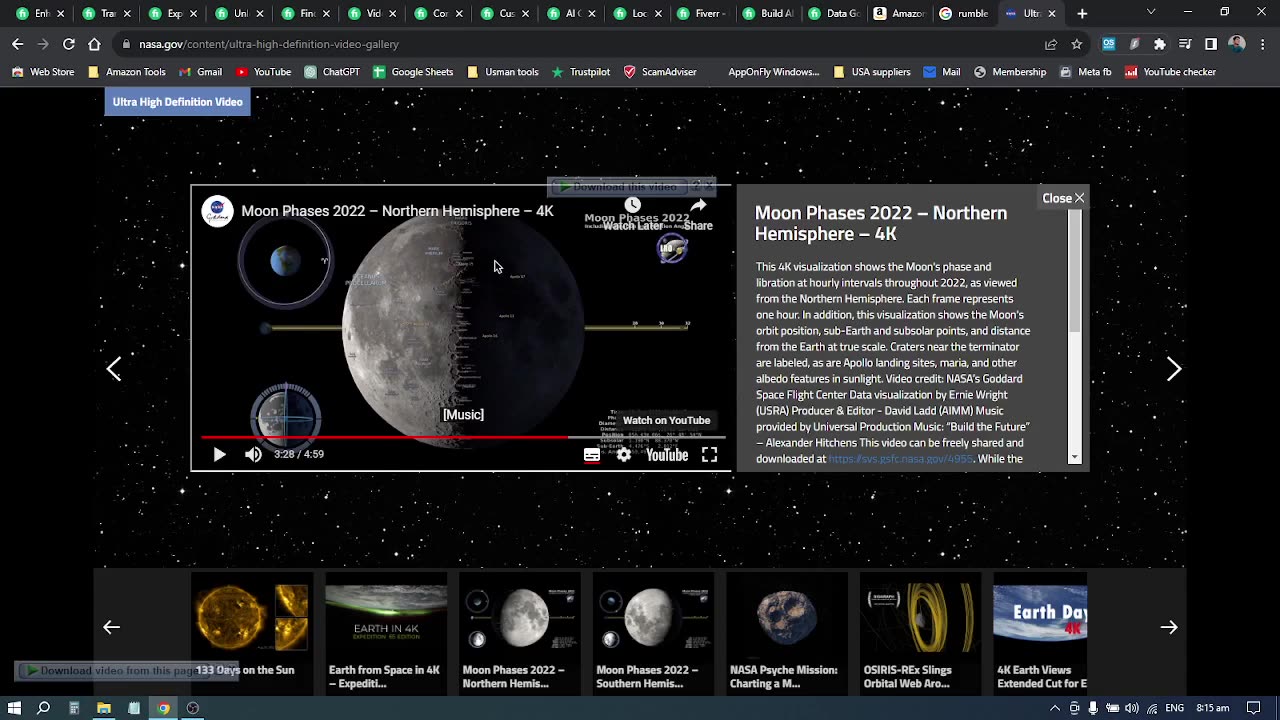The width and height of the screenshot is (1280, 720).
Task: Open Windows taskbar search
Action: [44, 708]
